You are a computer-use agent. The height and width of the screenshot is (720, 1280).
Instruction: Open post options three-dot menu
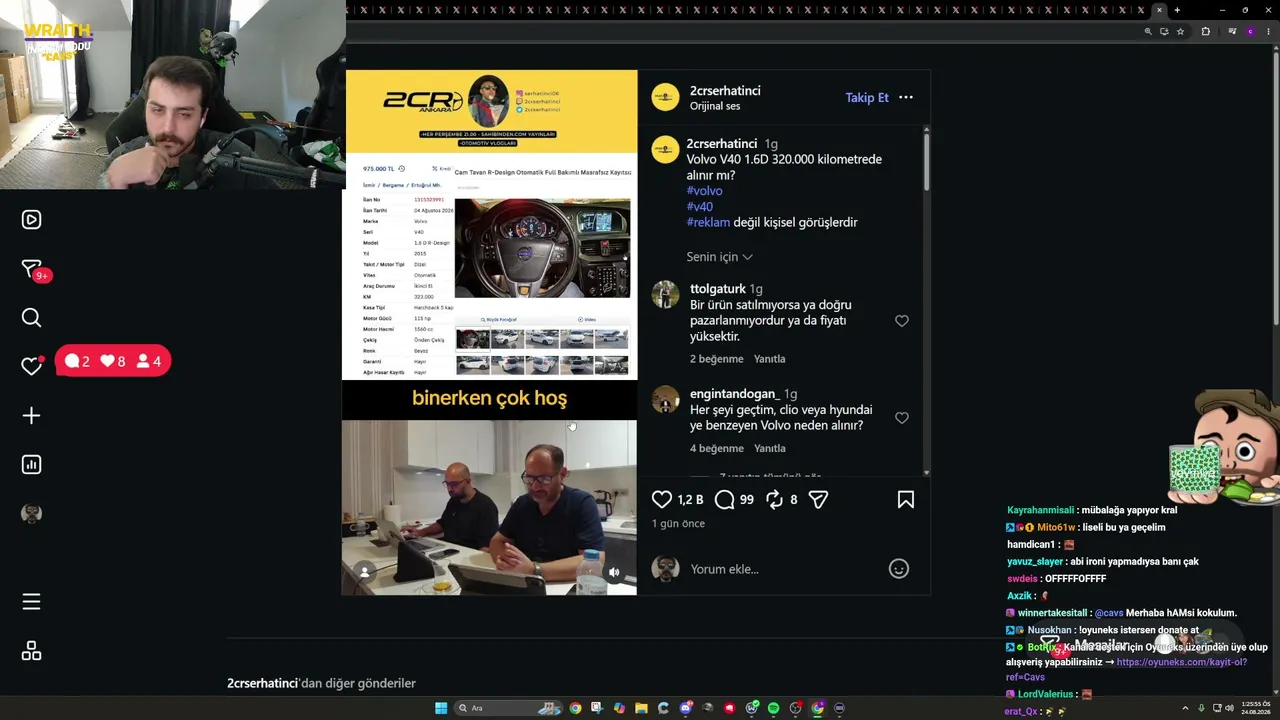pos(906,97)
